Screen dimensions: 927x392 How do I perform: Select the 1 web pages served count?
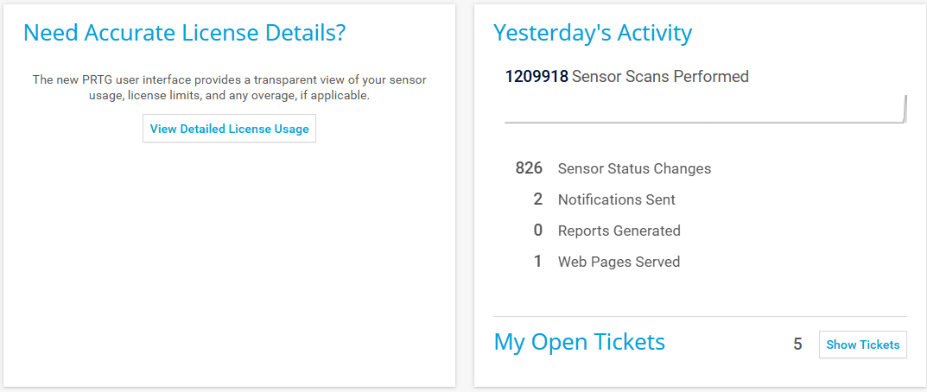537,261
